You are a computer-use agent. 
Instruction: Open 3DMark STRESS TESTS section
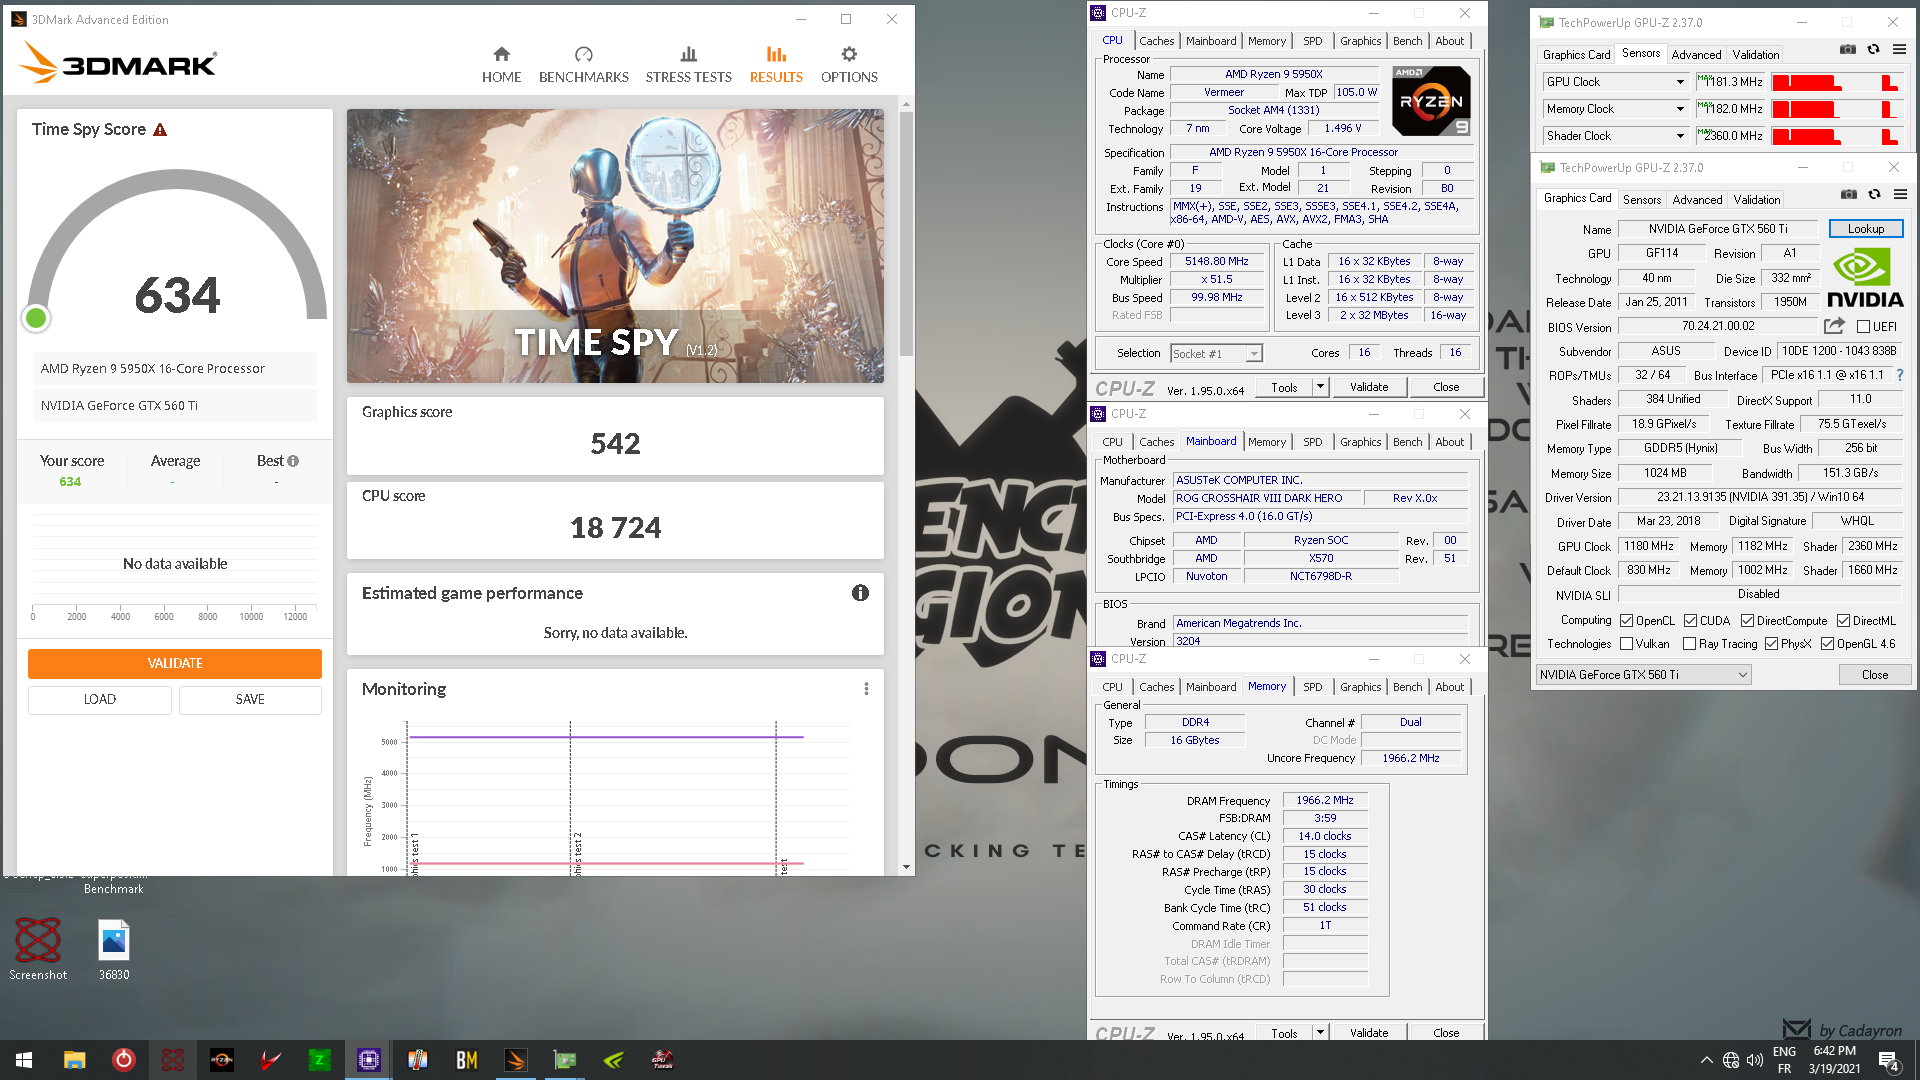[688, 65]
